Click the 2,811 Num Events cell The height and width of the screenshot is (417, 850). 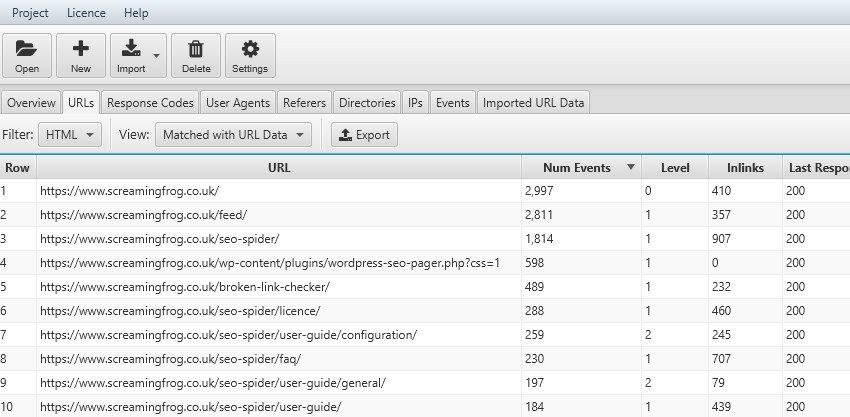pyautogui.click(x=581, y=215)
